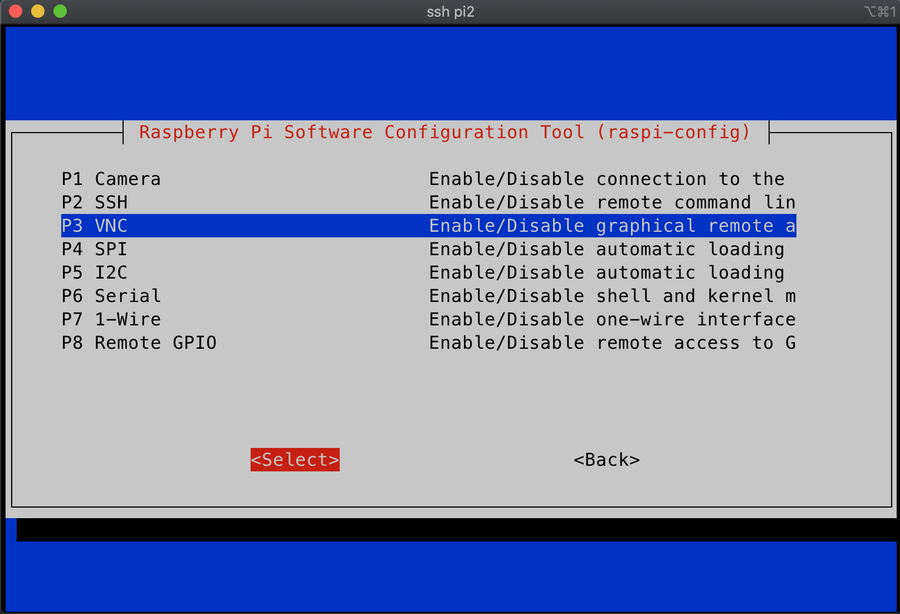Select the P5 I2C menu entry
The height and width of the screenshot is (614, 900).
coord(428,273)
